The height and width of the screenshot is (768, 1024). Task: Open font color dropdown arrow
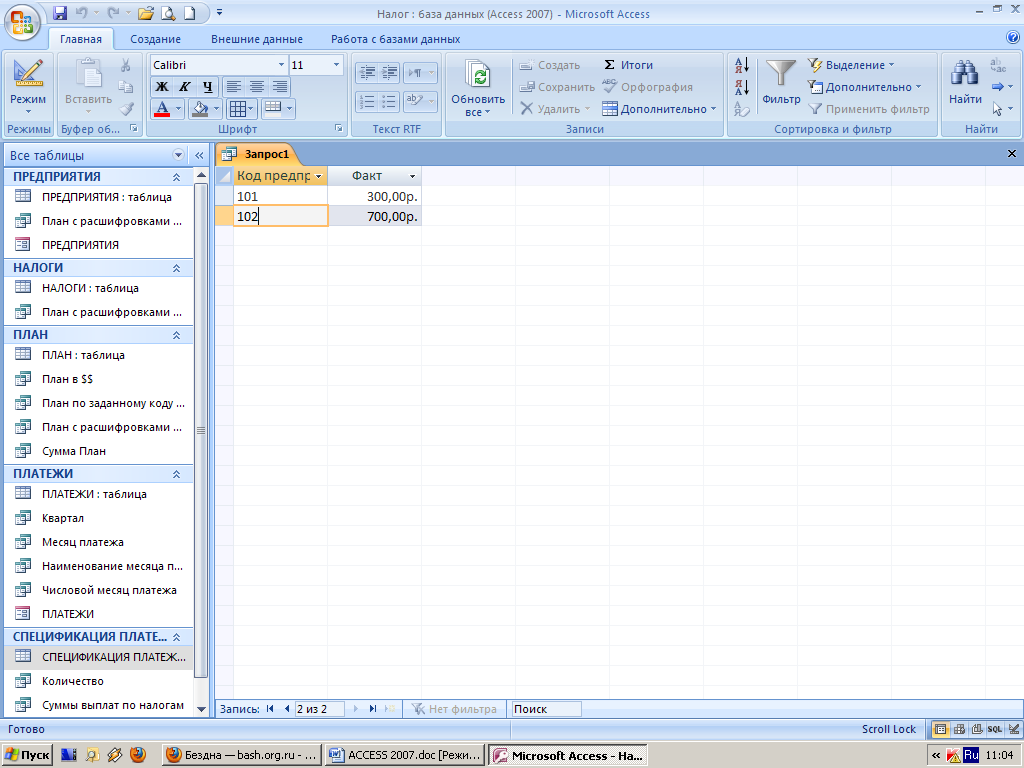[x=178, y=109]
